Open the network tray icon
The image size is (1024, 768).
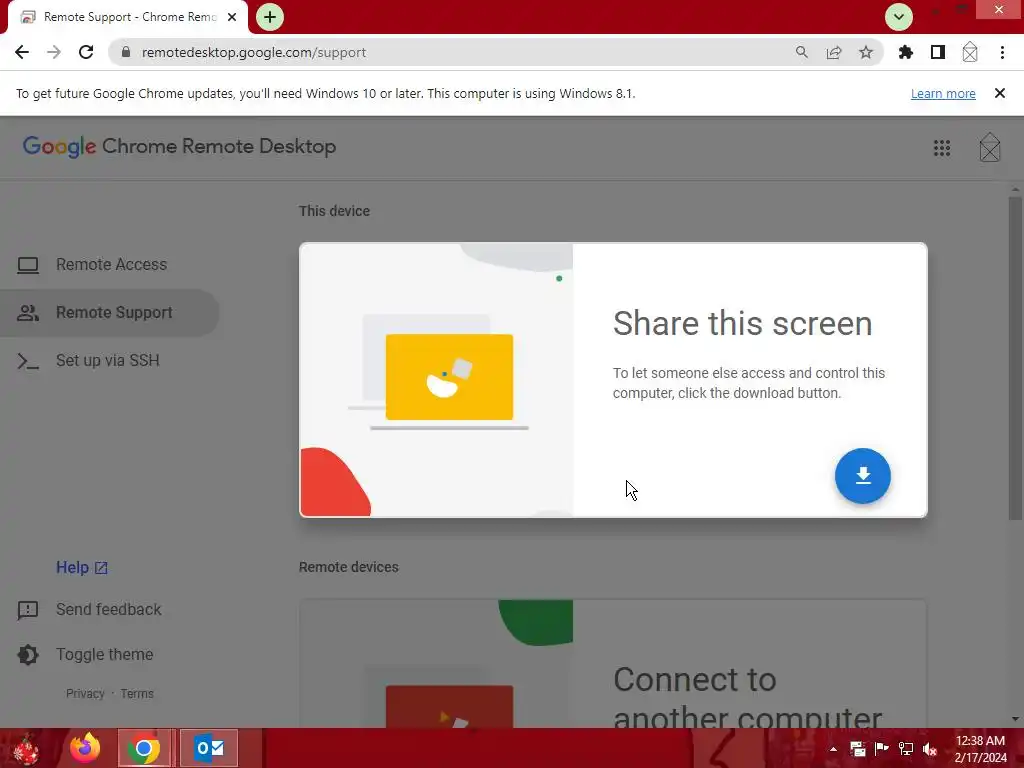coord(906,749)
